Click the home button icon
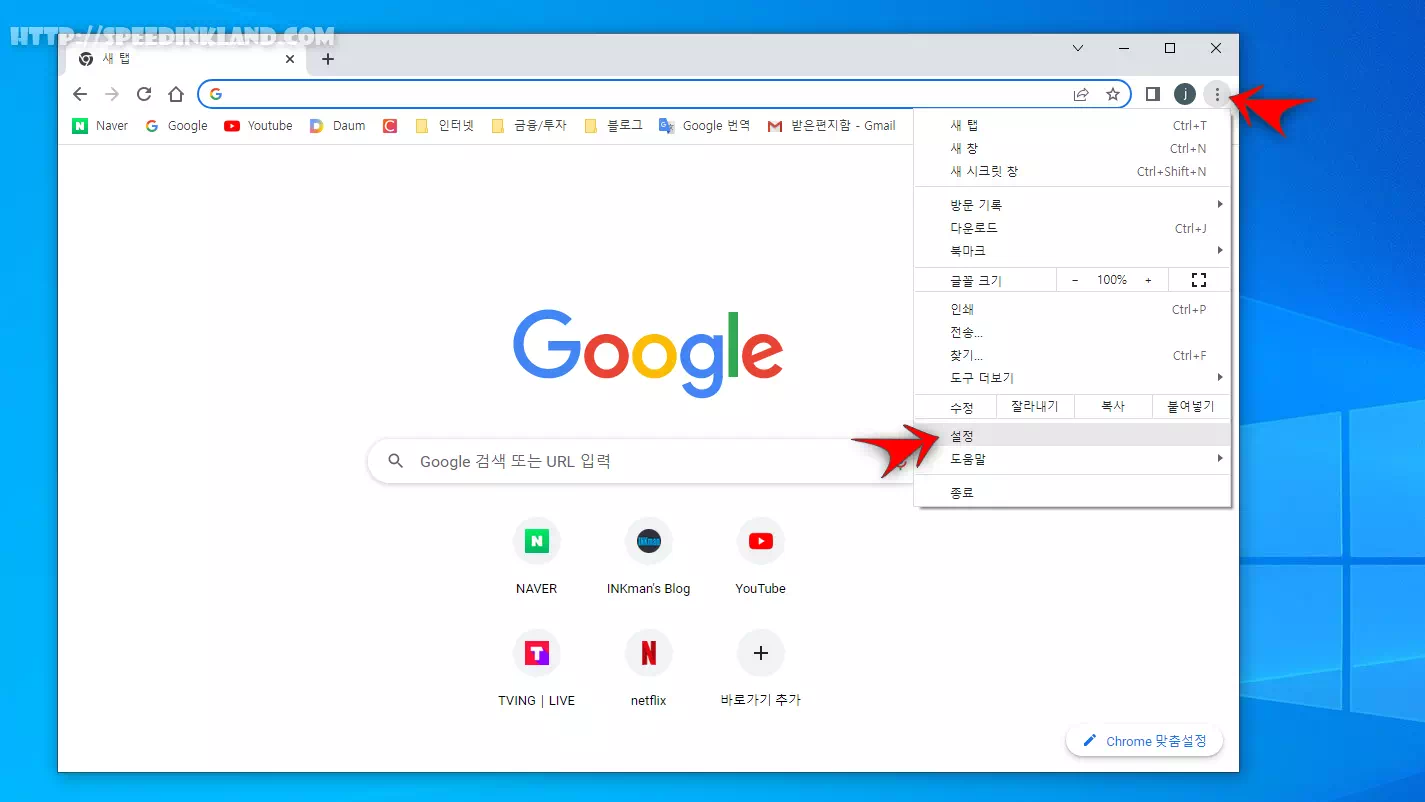Screen dimensions: 1425x802 [176, 94]
